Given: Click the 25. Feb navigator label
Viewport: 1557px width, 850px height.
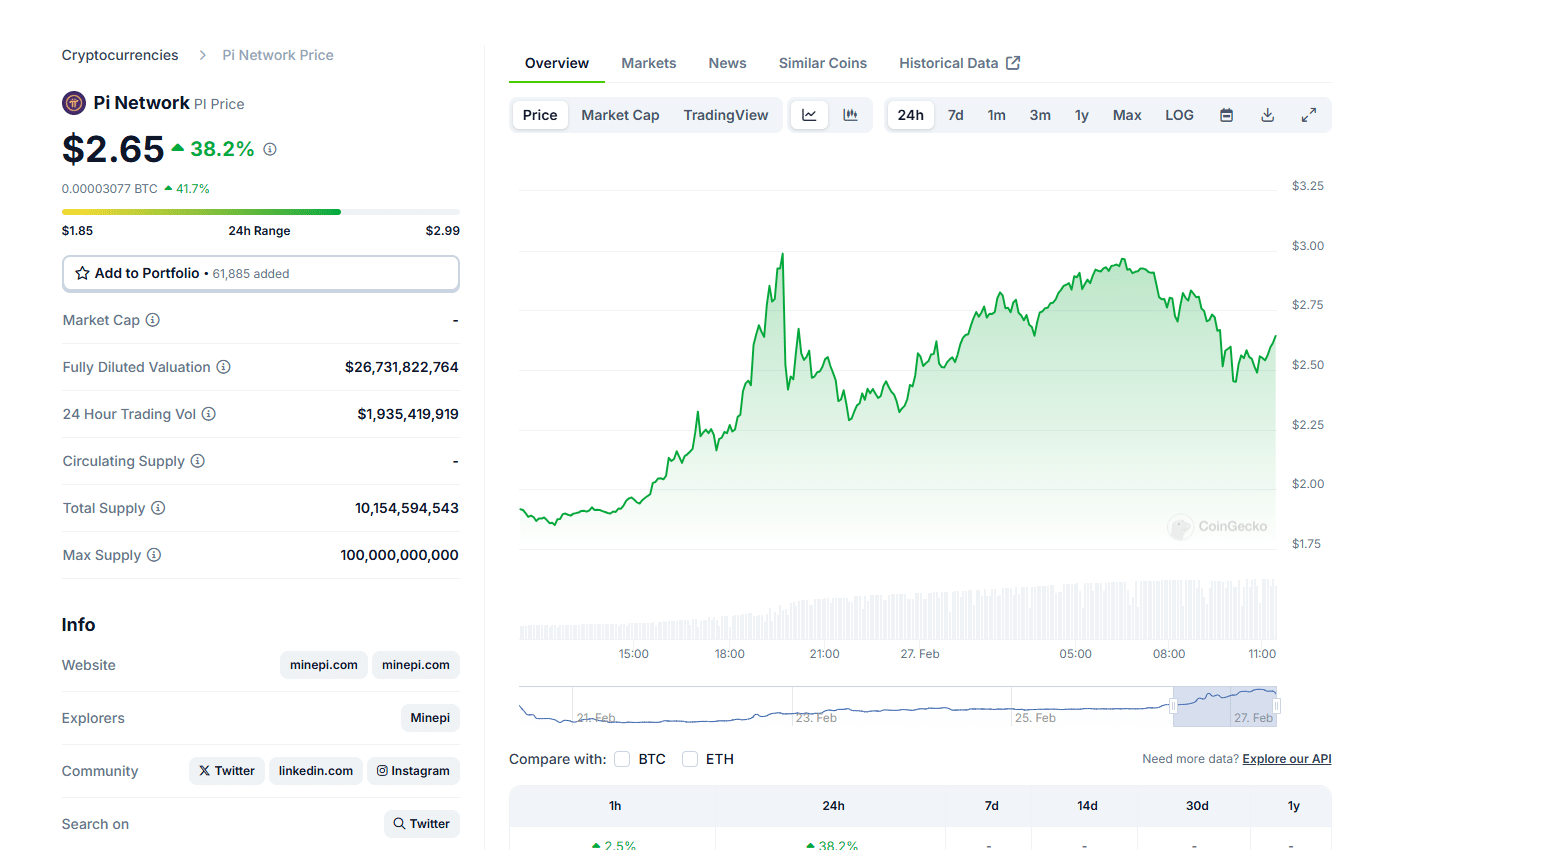Looking at the screenshot, I should pyautogui.click(x=1035, y=718).
